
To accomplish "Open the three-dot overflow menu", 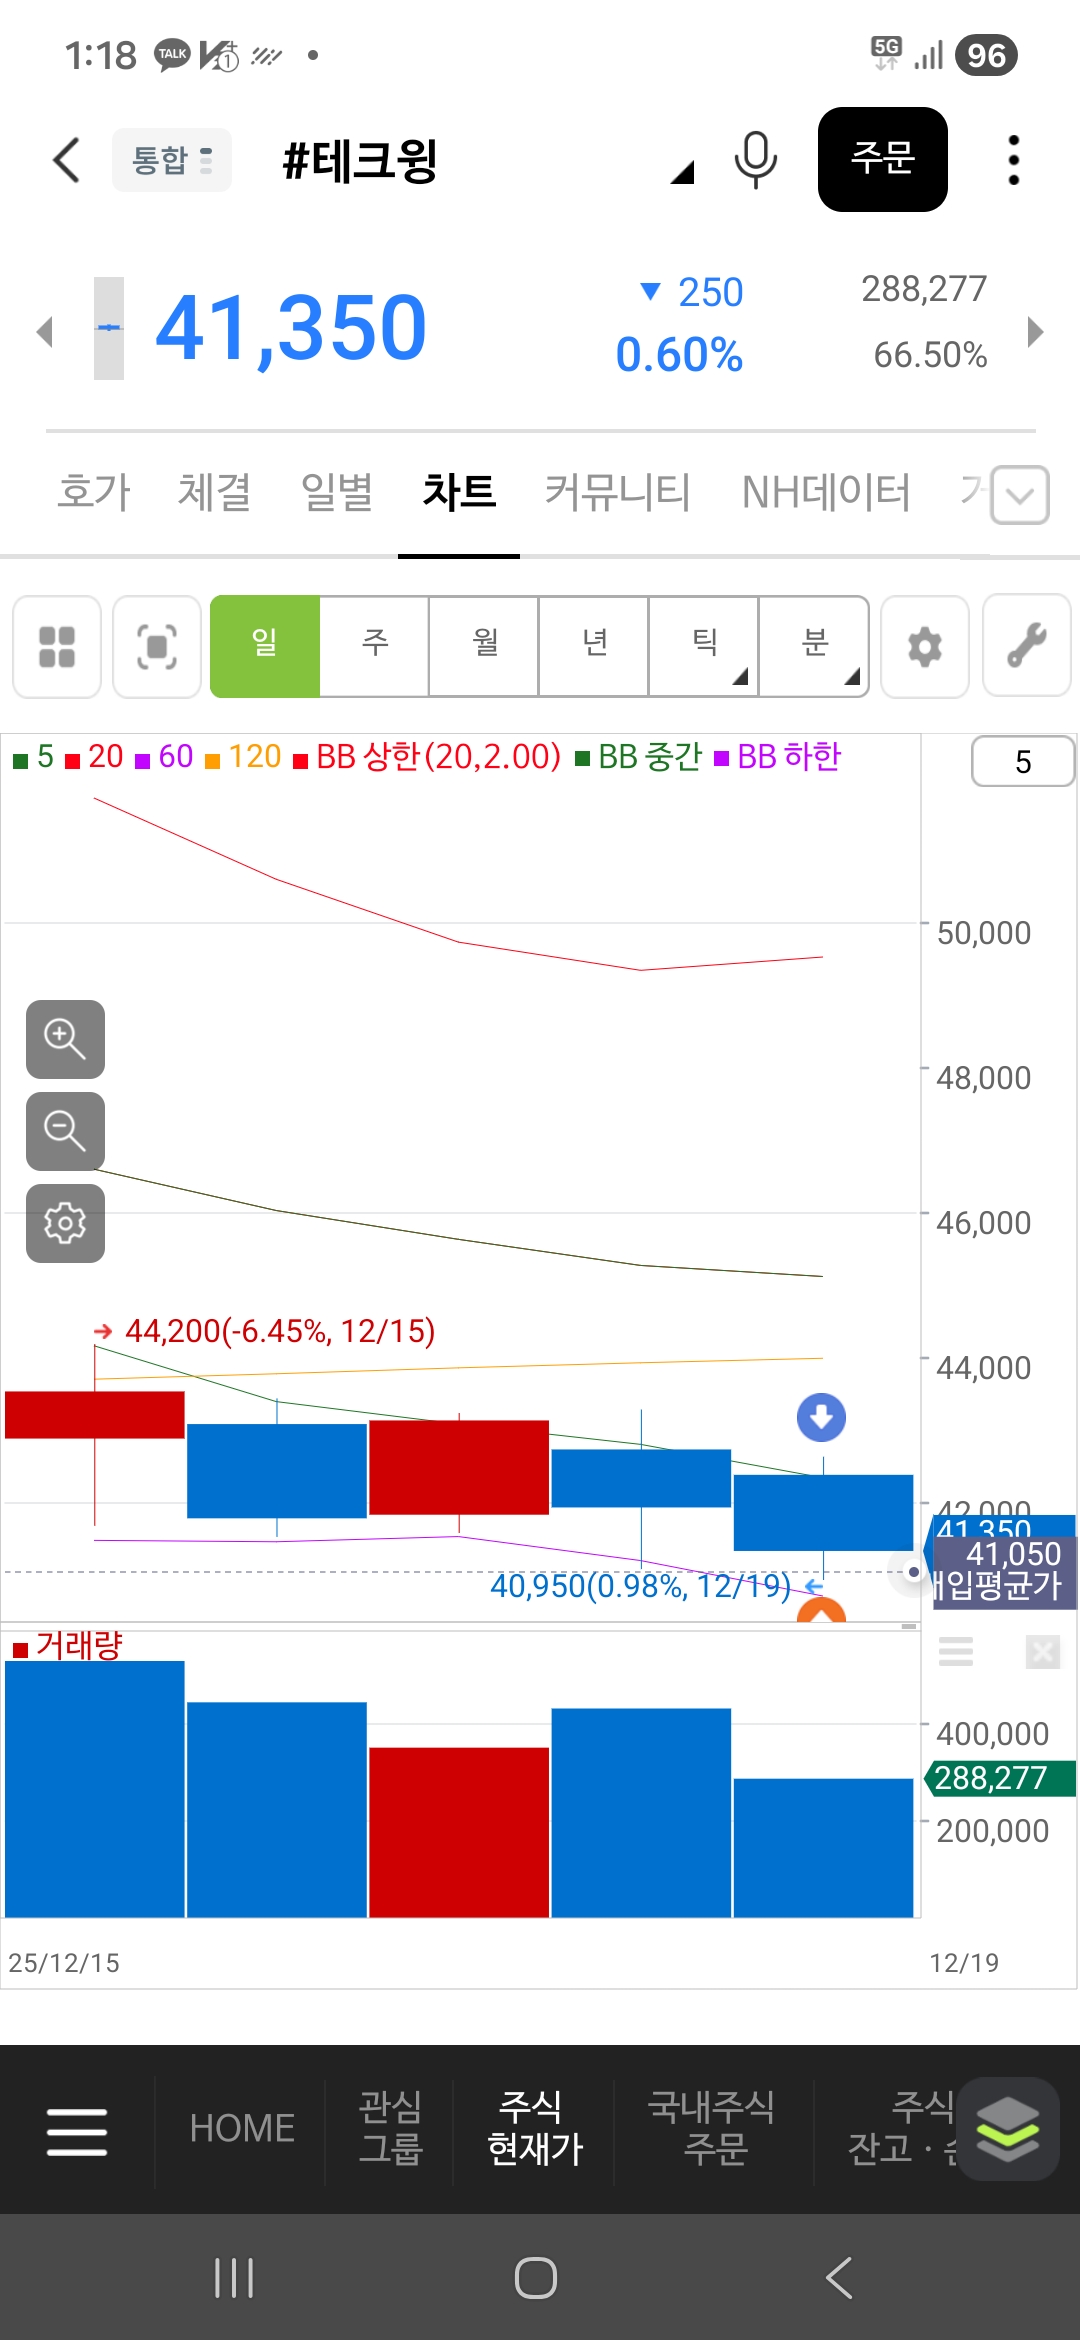I will 1013,160.
